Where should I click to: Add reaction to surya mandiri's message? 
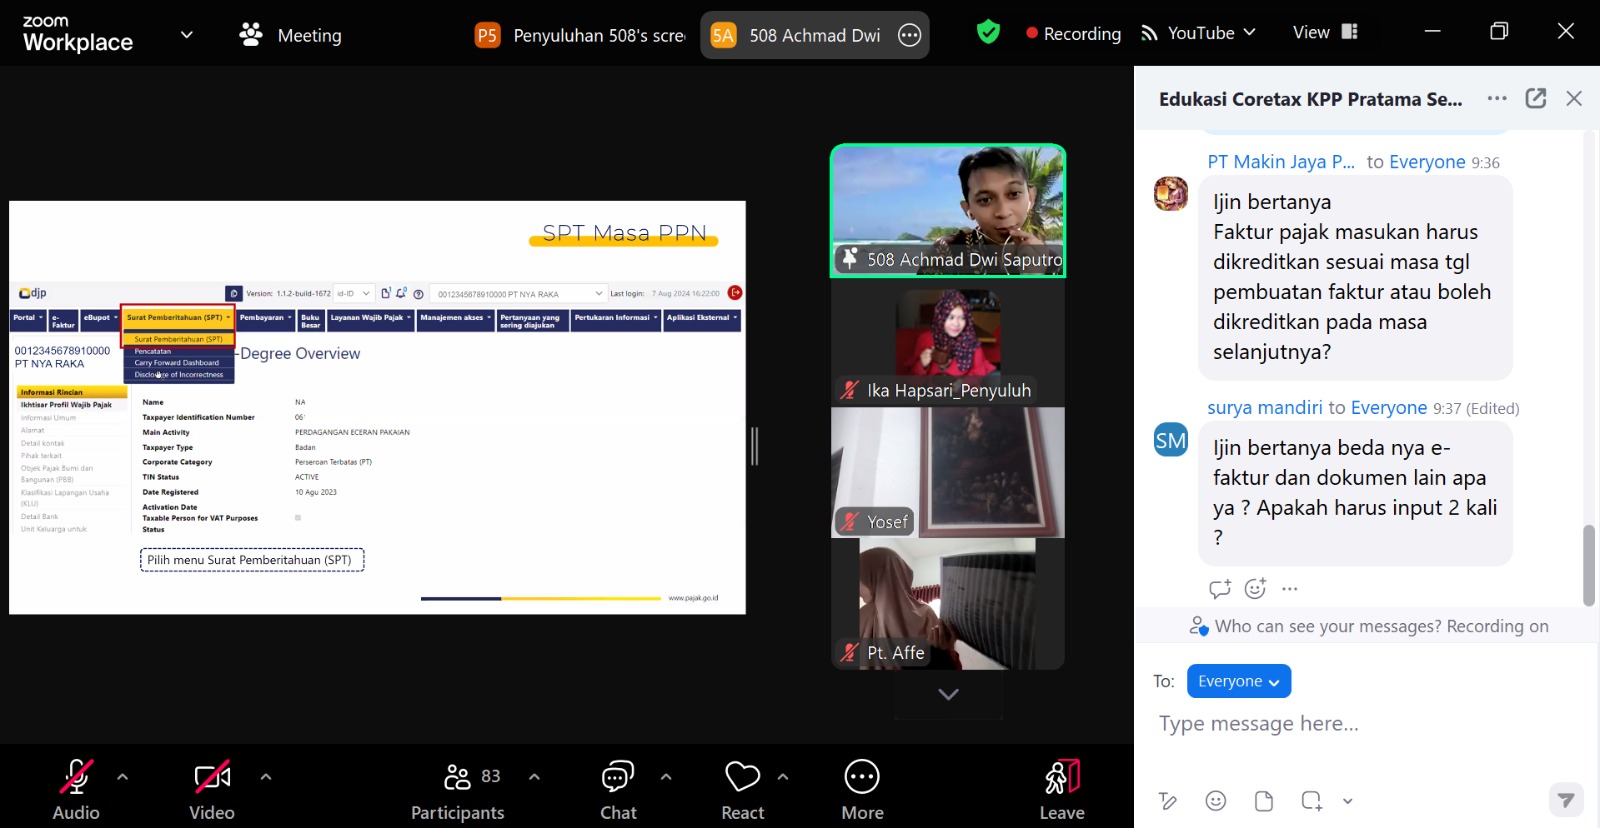pyautogui.click(x=1255, y=589)
